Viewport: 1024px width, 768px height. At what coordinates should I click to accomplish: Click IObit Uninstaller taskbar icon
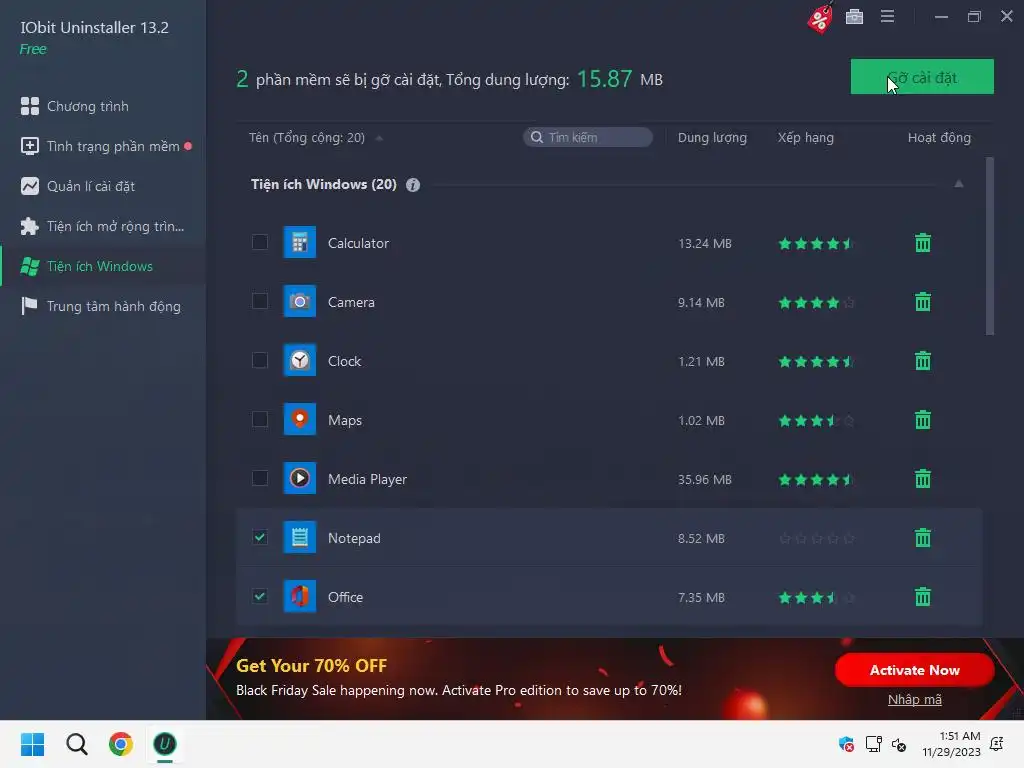(x=165, y=744)
